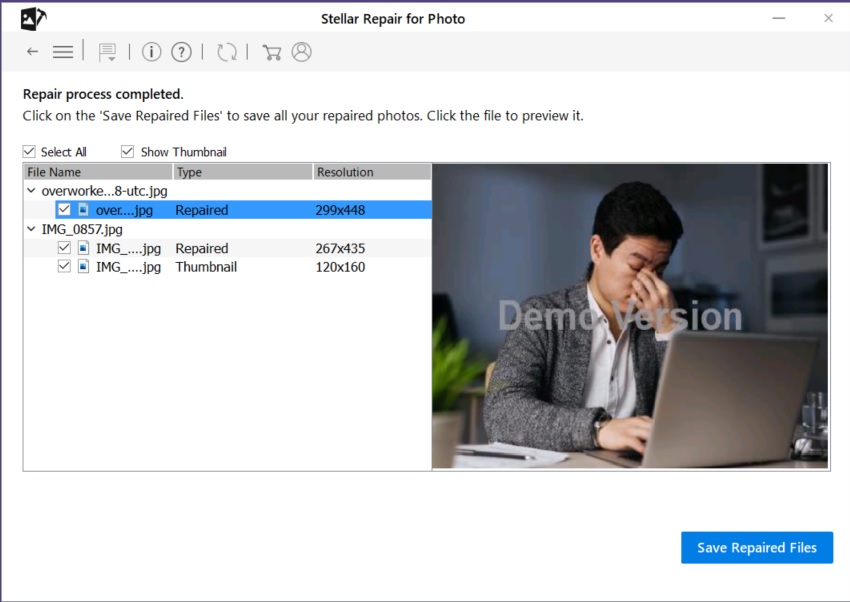The height and width of the screenshot is (602, 850).
Task: Toggle the Select All checkbox
Action: [x=29, y=152]
